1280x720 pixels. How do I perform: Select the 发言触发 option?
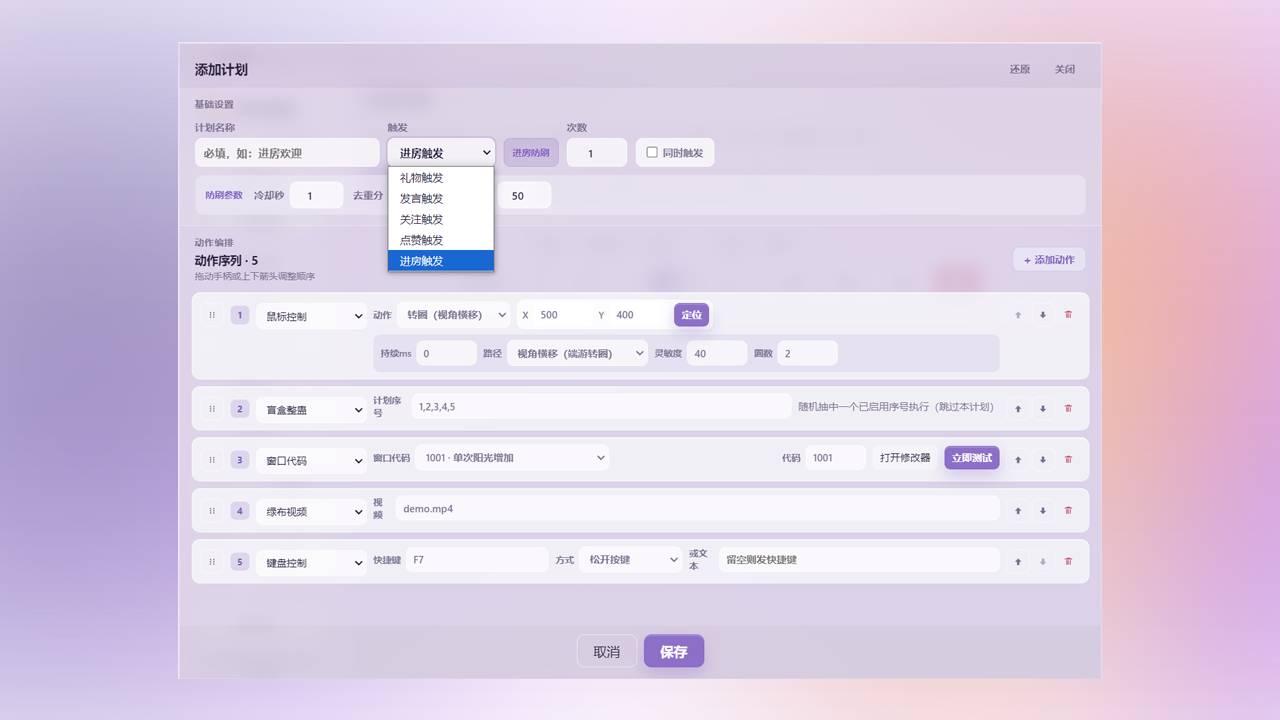point(441,198)
